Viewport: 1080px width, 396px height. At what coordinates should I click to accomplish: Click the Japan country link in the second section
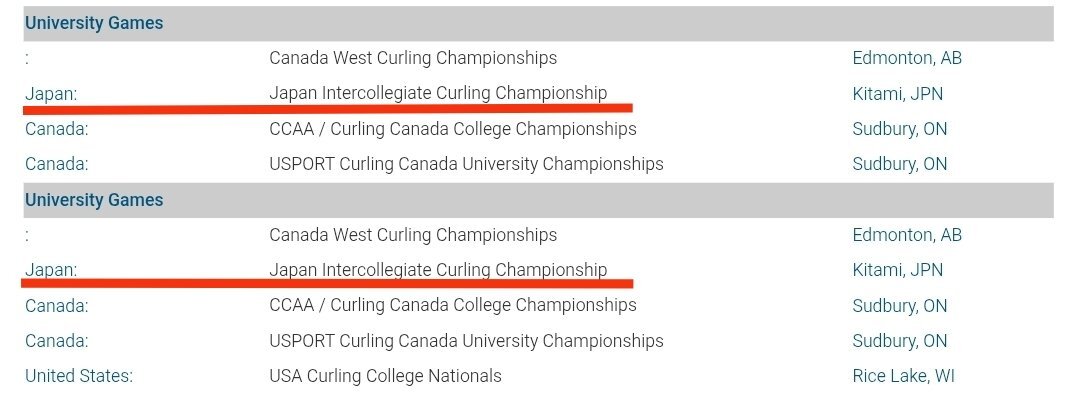click(51, 270)
